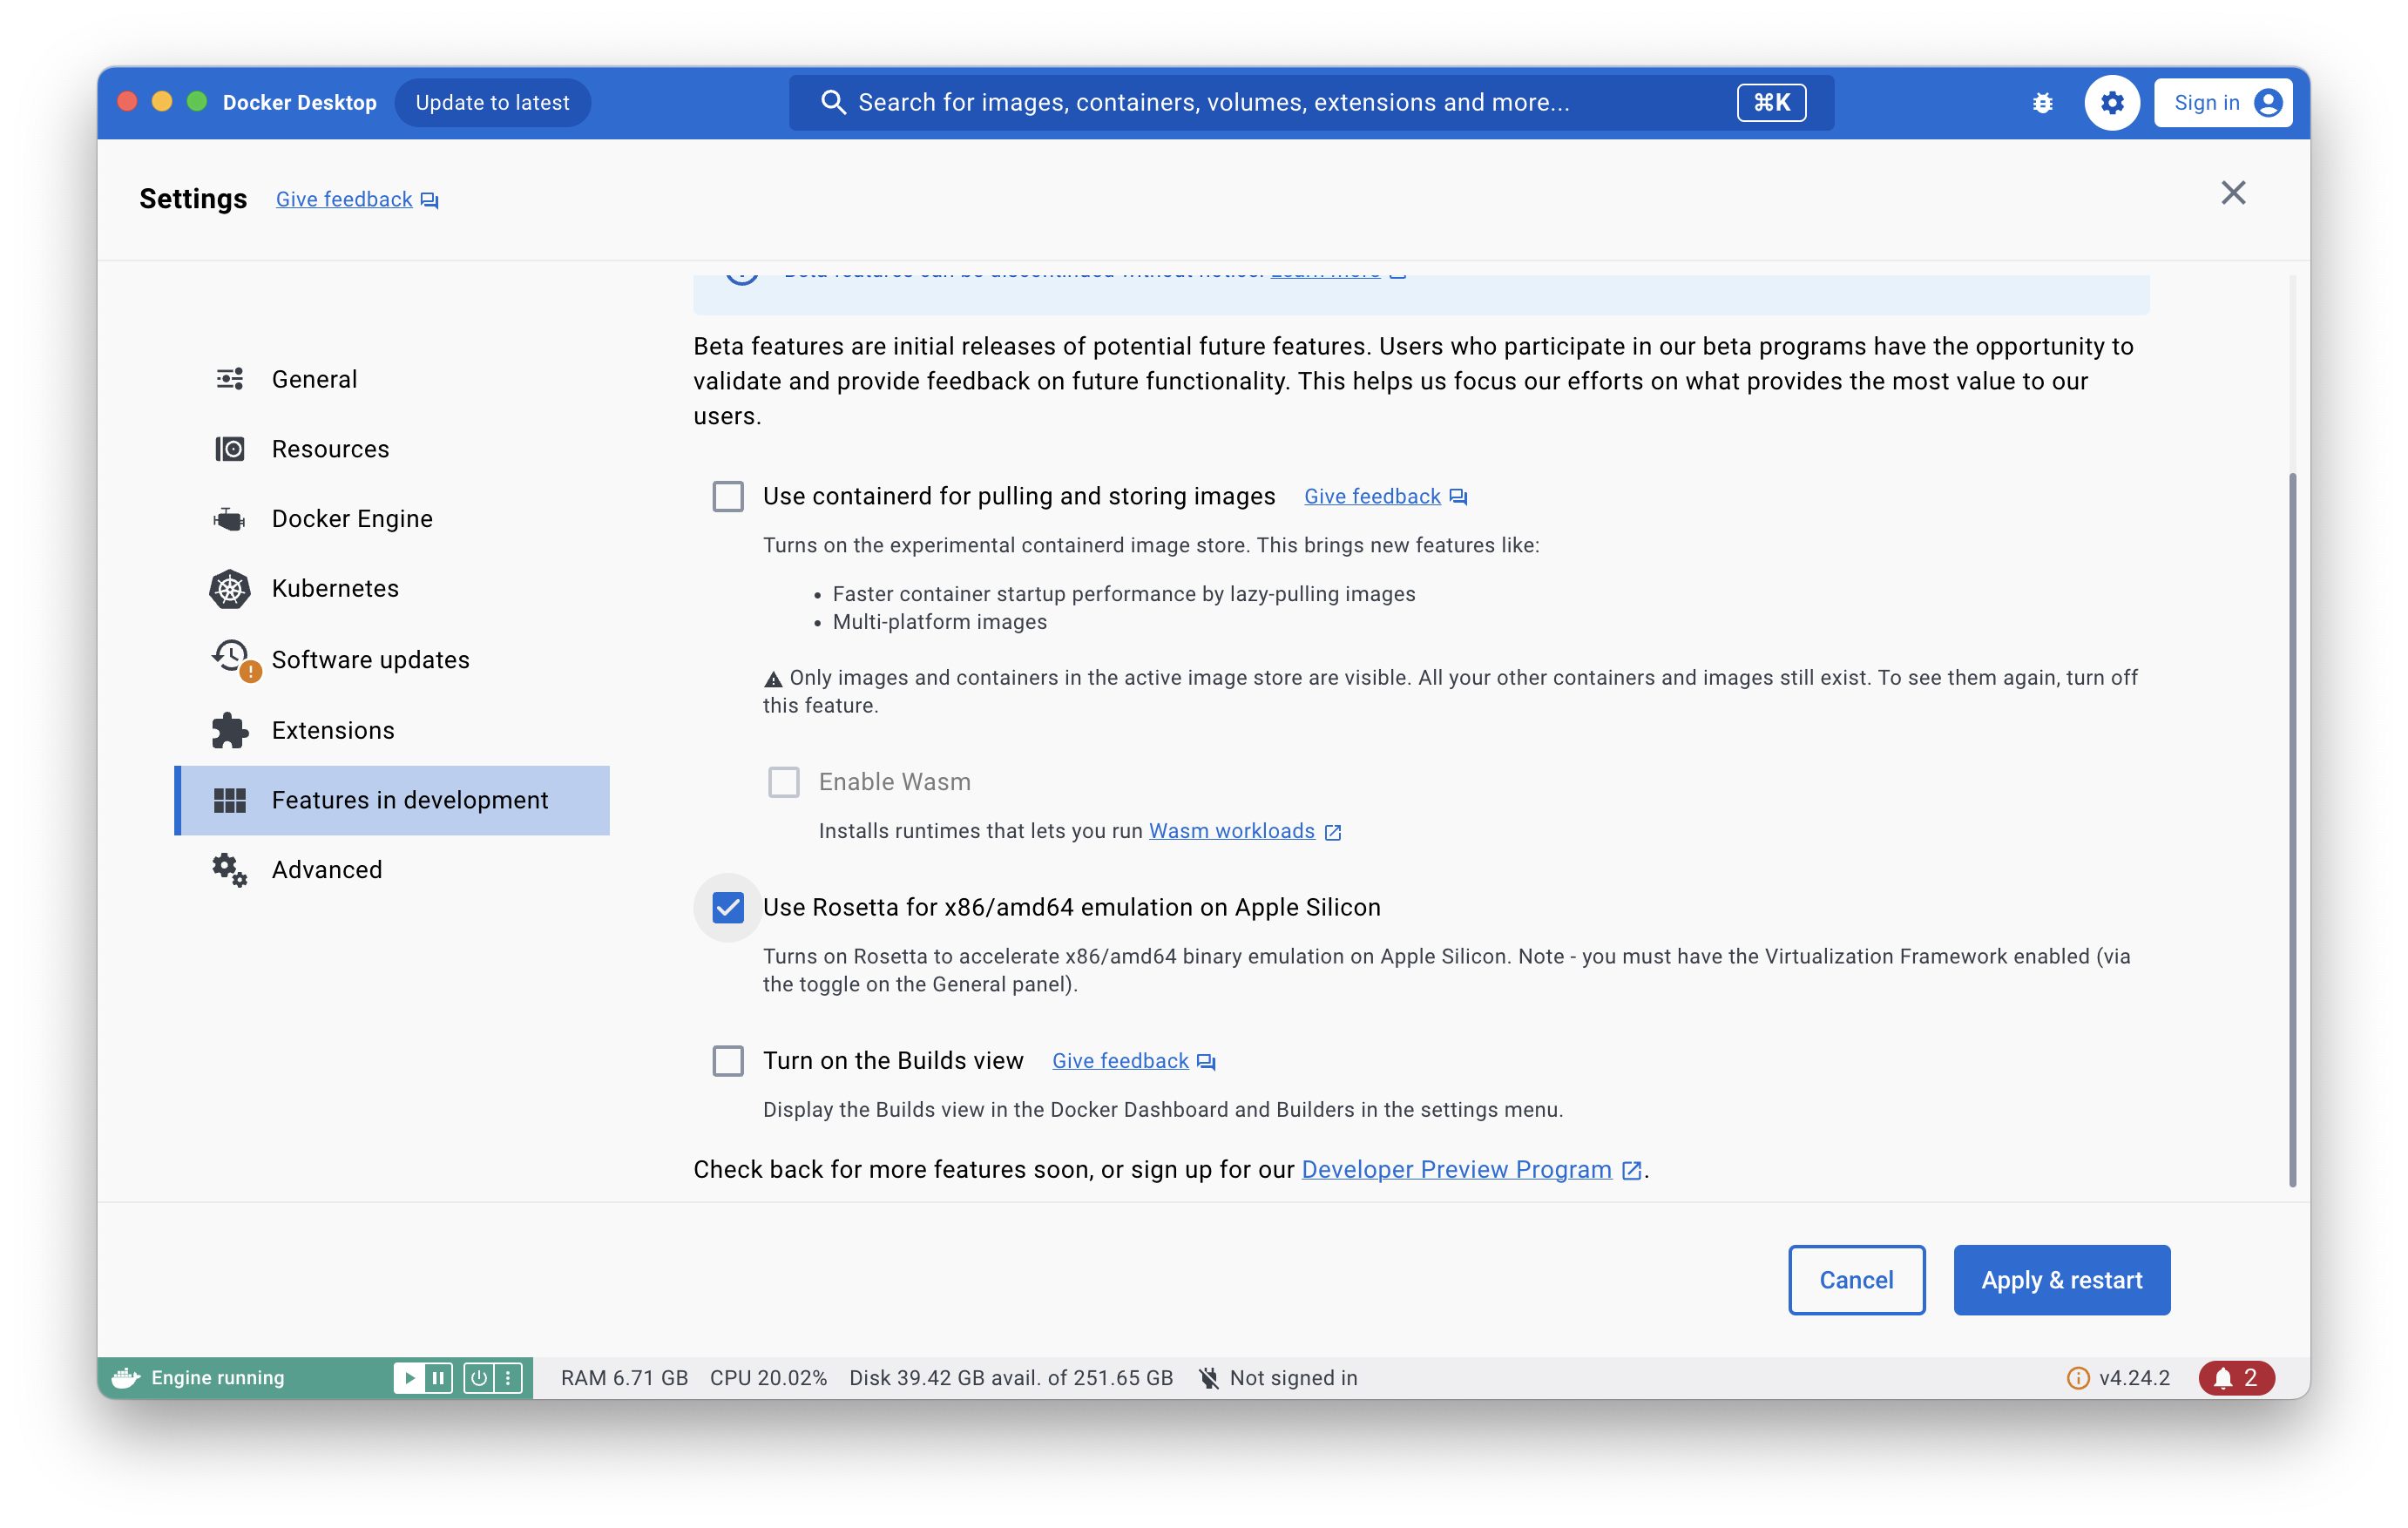The height and width of the screenshot is (1528, 2408).
Task: Open the engine more options menu
Action: 508,1378
